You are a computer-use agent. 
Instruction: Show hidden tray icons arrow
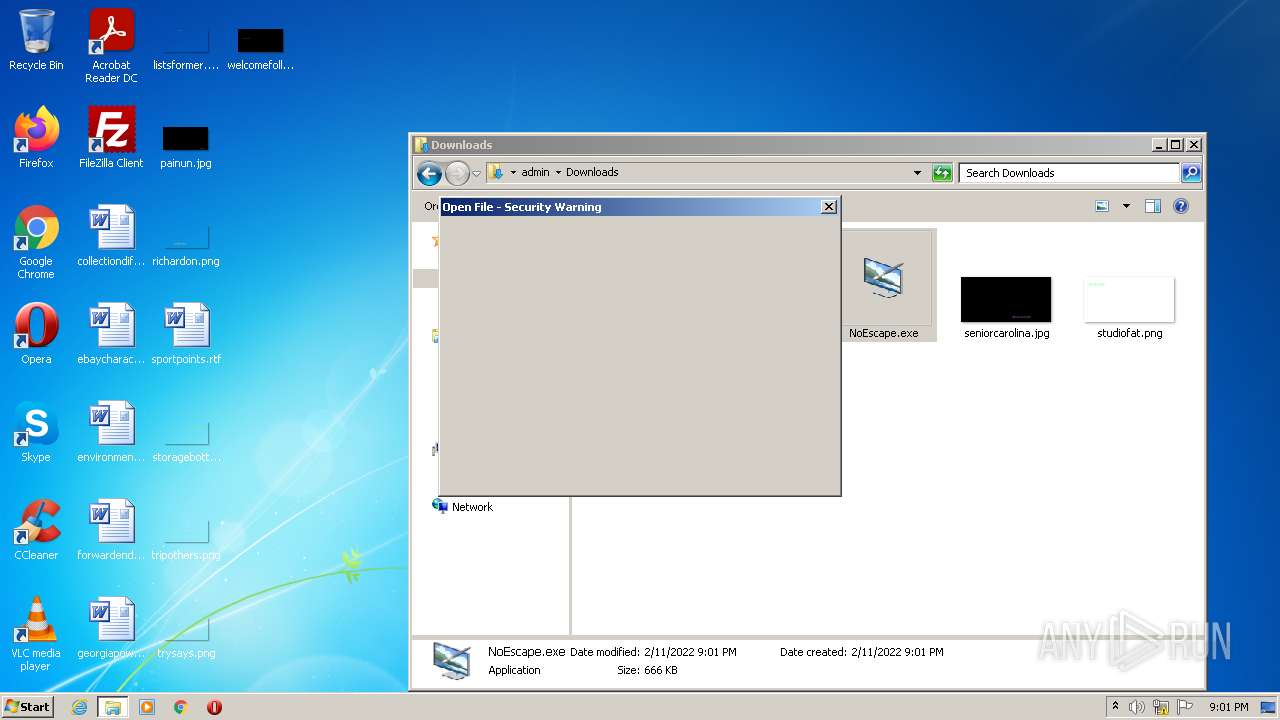[x=1115, y=707]
